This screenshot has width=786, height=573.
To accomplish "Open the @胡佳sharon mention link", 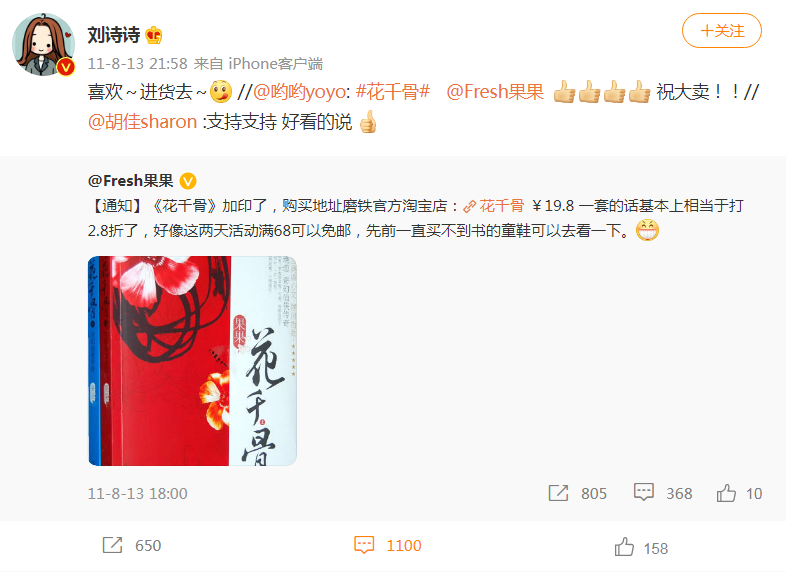I will pos(142,122).
